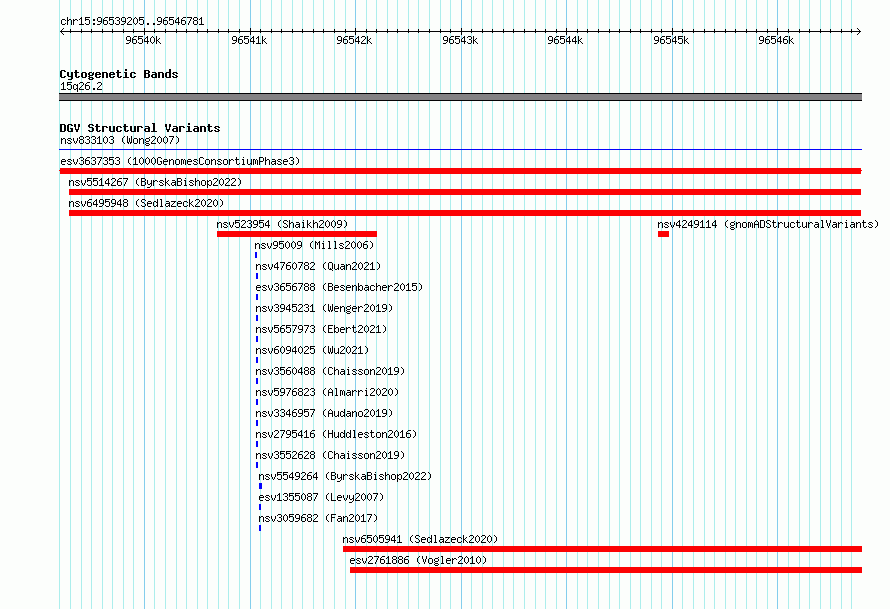The height and width of the screenshot is (609, 890).
Task: Click the 96541k ruler tick label
Action: point(249,40)
